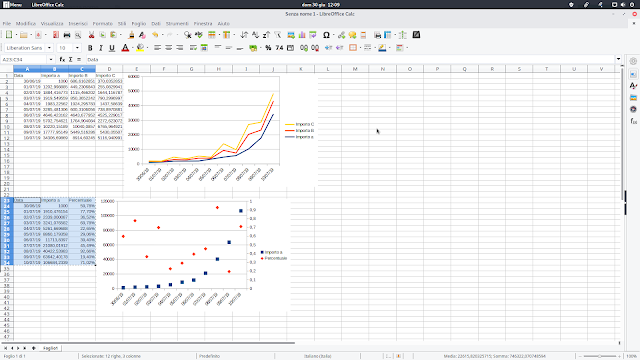Open the font name dropdown
The height and width of the screenshot is (360, 640).
point(49,48)
